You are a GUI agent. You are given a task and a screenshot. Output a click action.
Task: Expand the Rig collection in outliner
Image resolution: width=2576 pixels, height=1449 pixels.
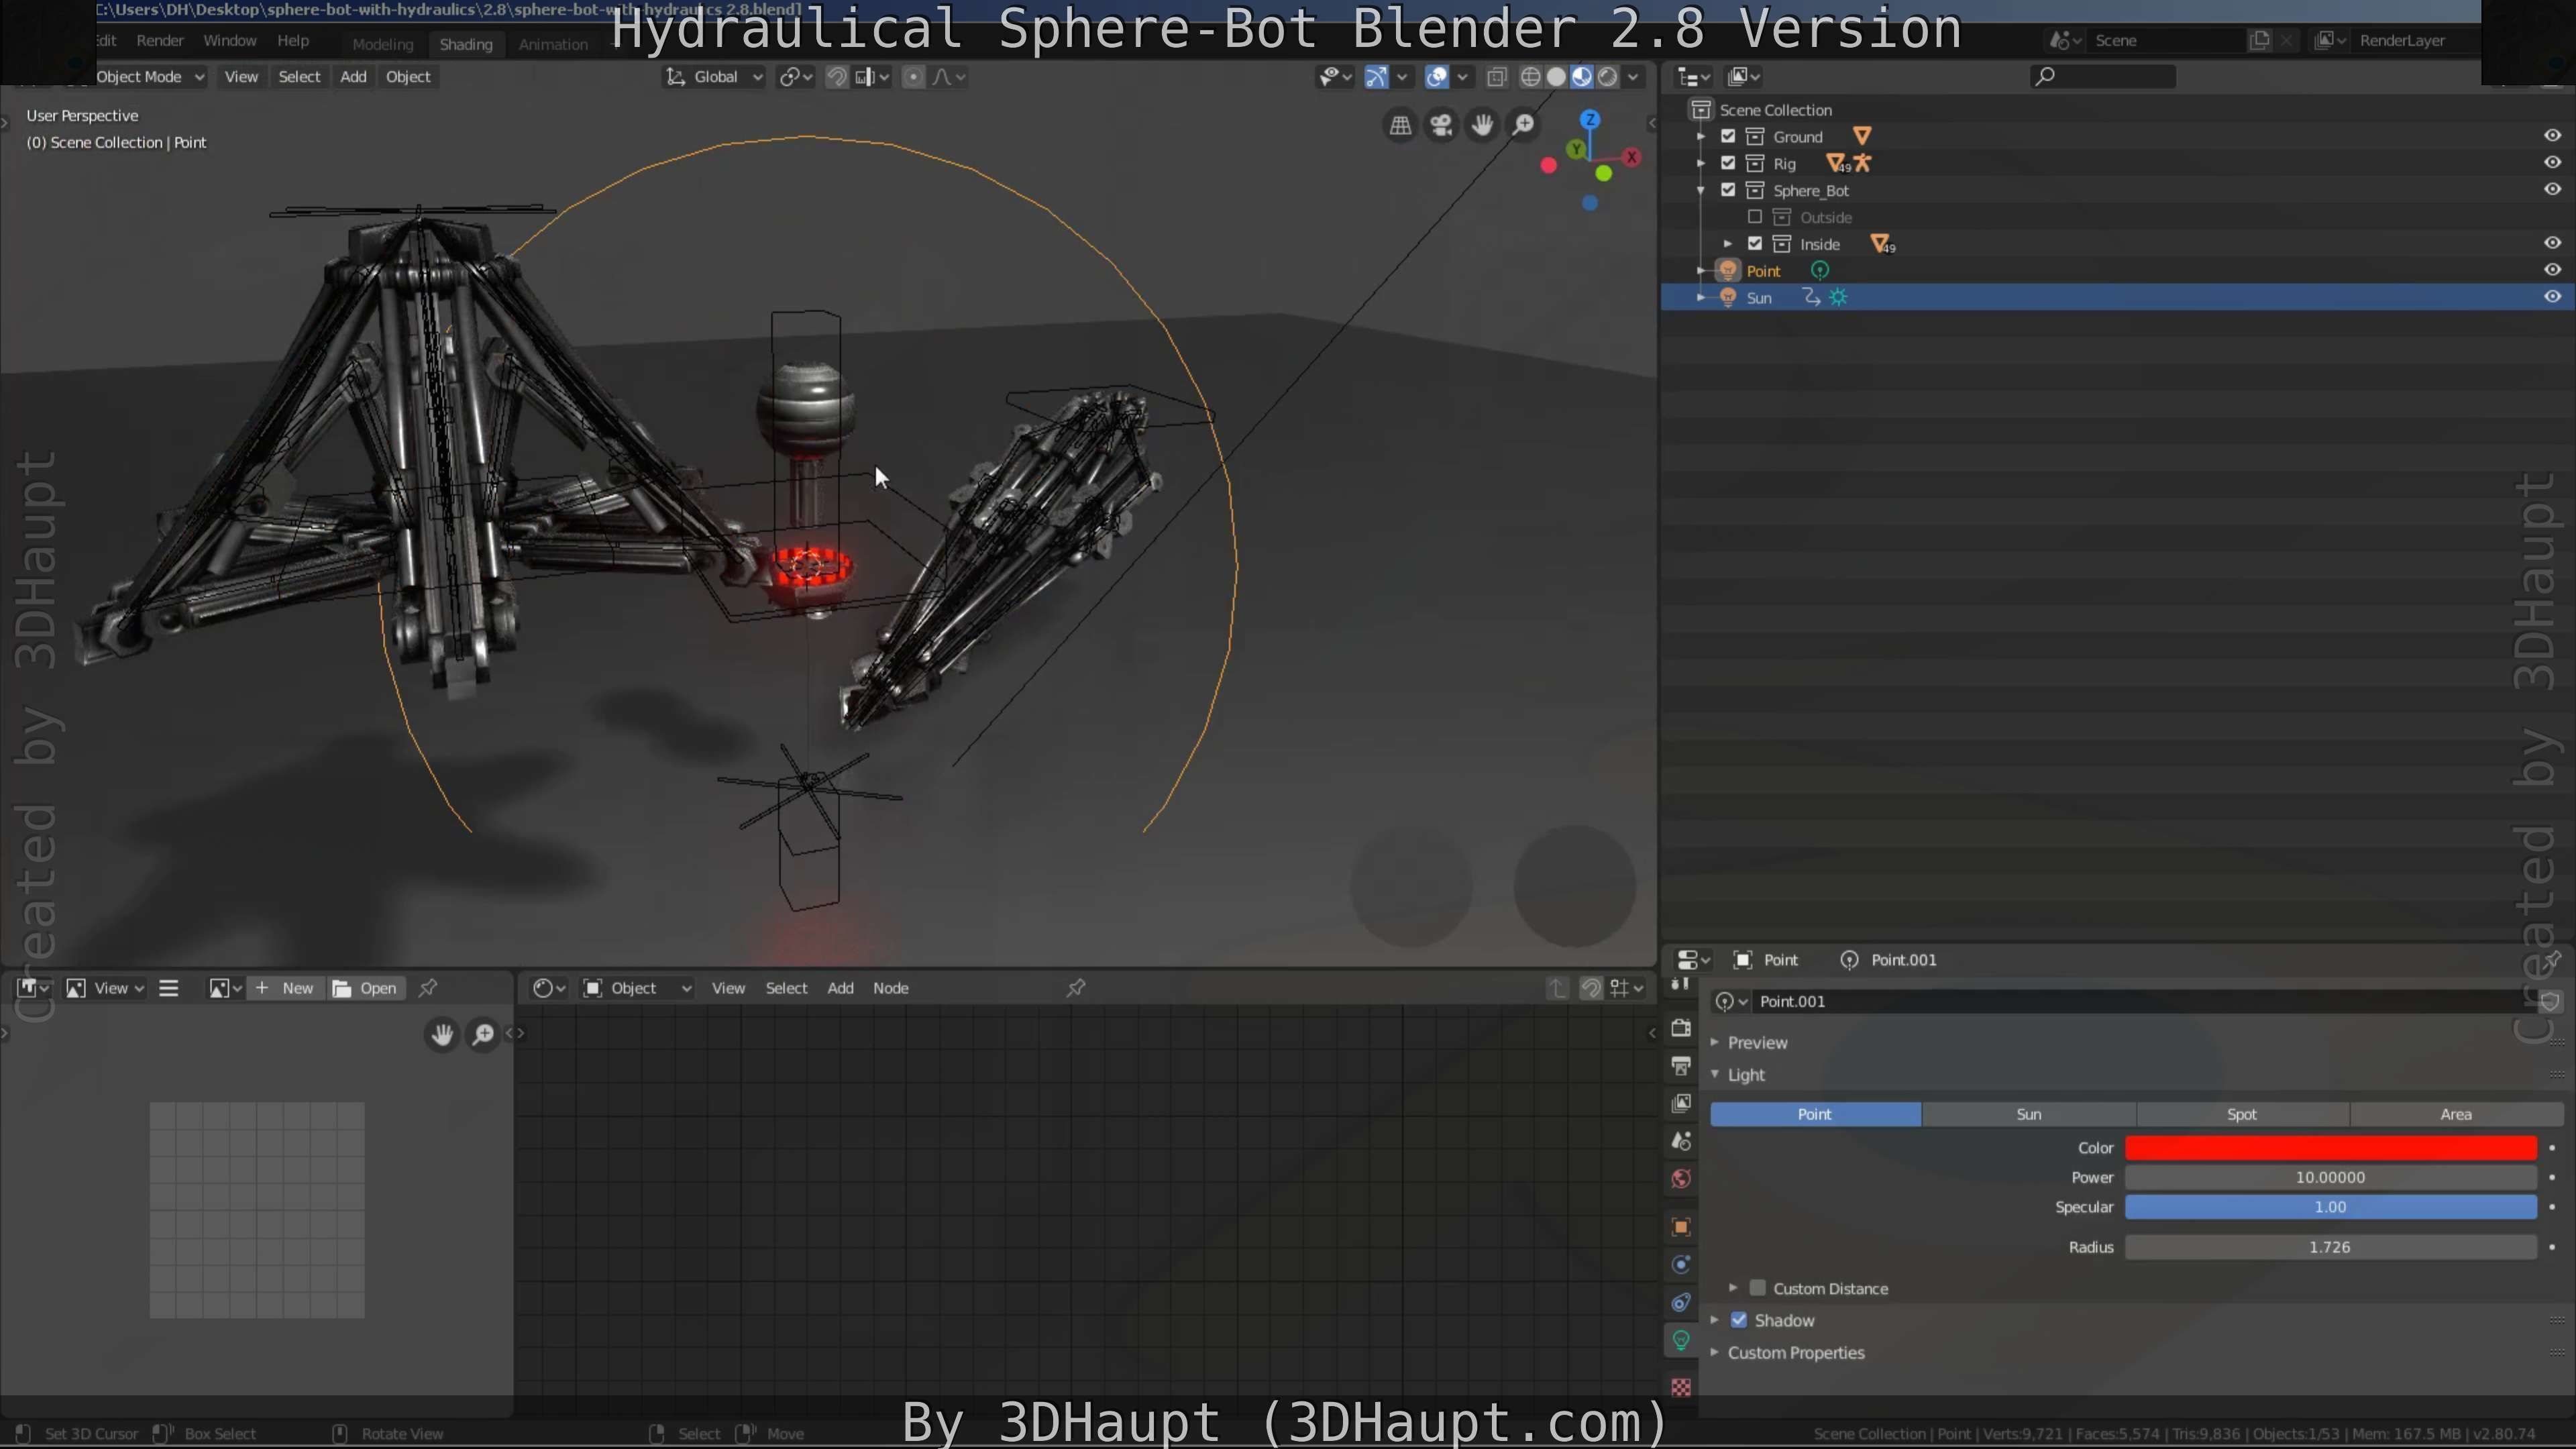pos(1701,163)
